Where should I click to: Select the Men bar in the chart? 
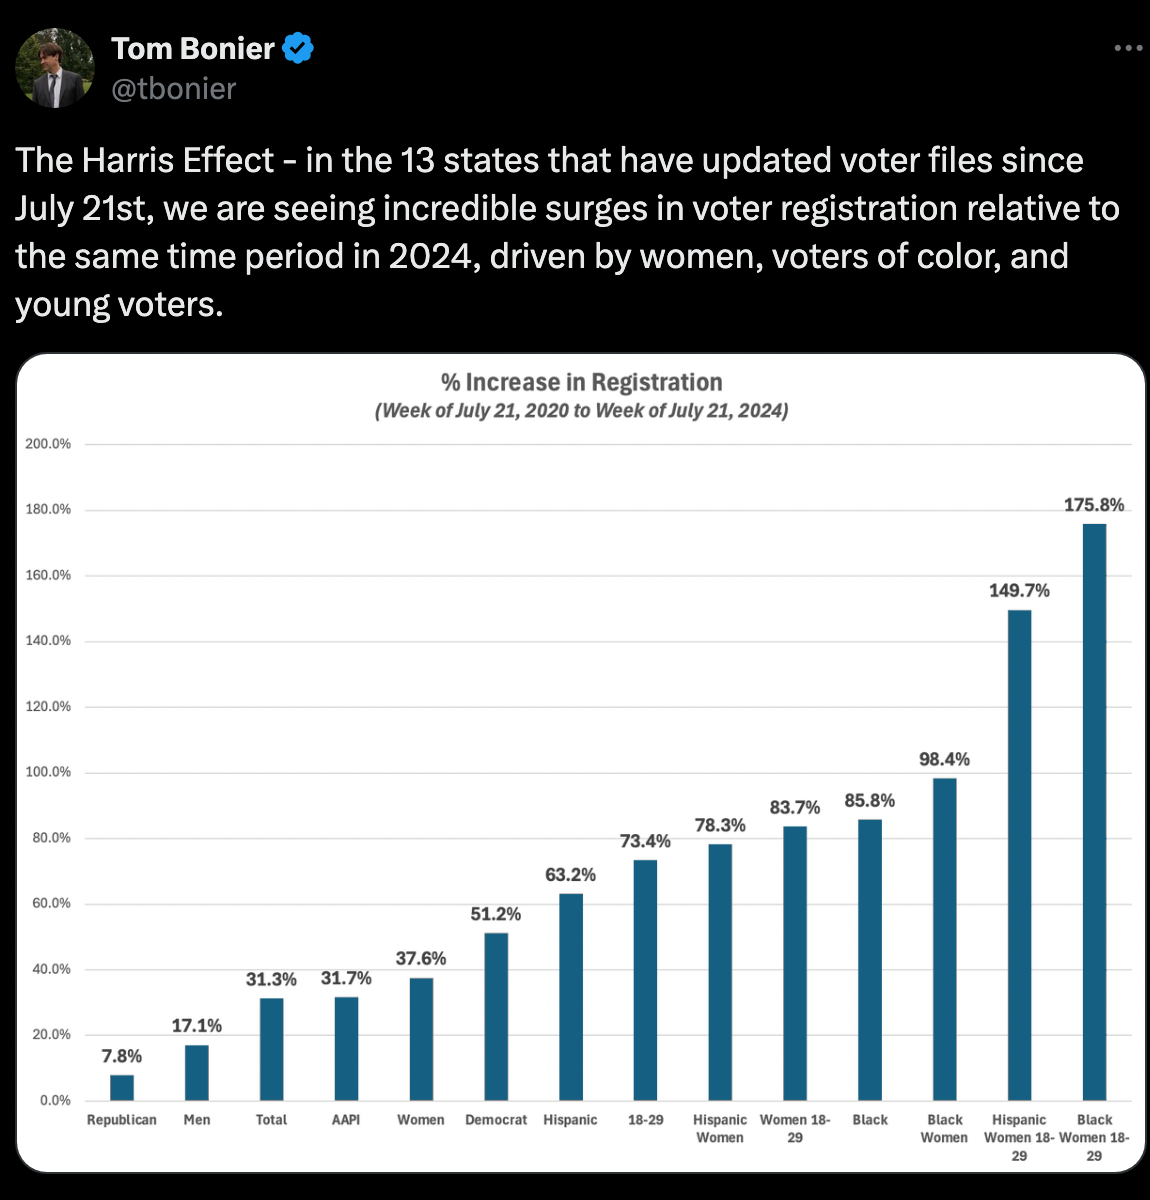point(197,1072)
